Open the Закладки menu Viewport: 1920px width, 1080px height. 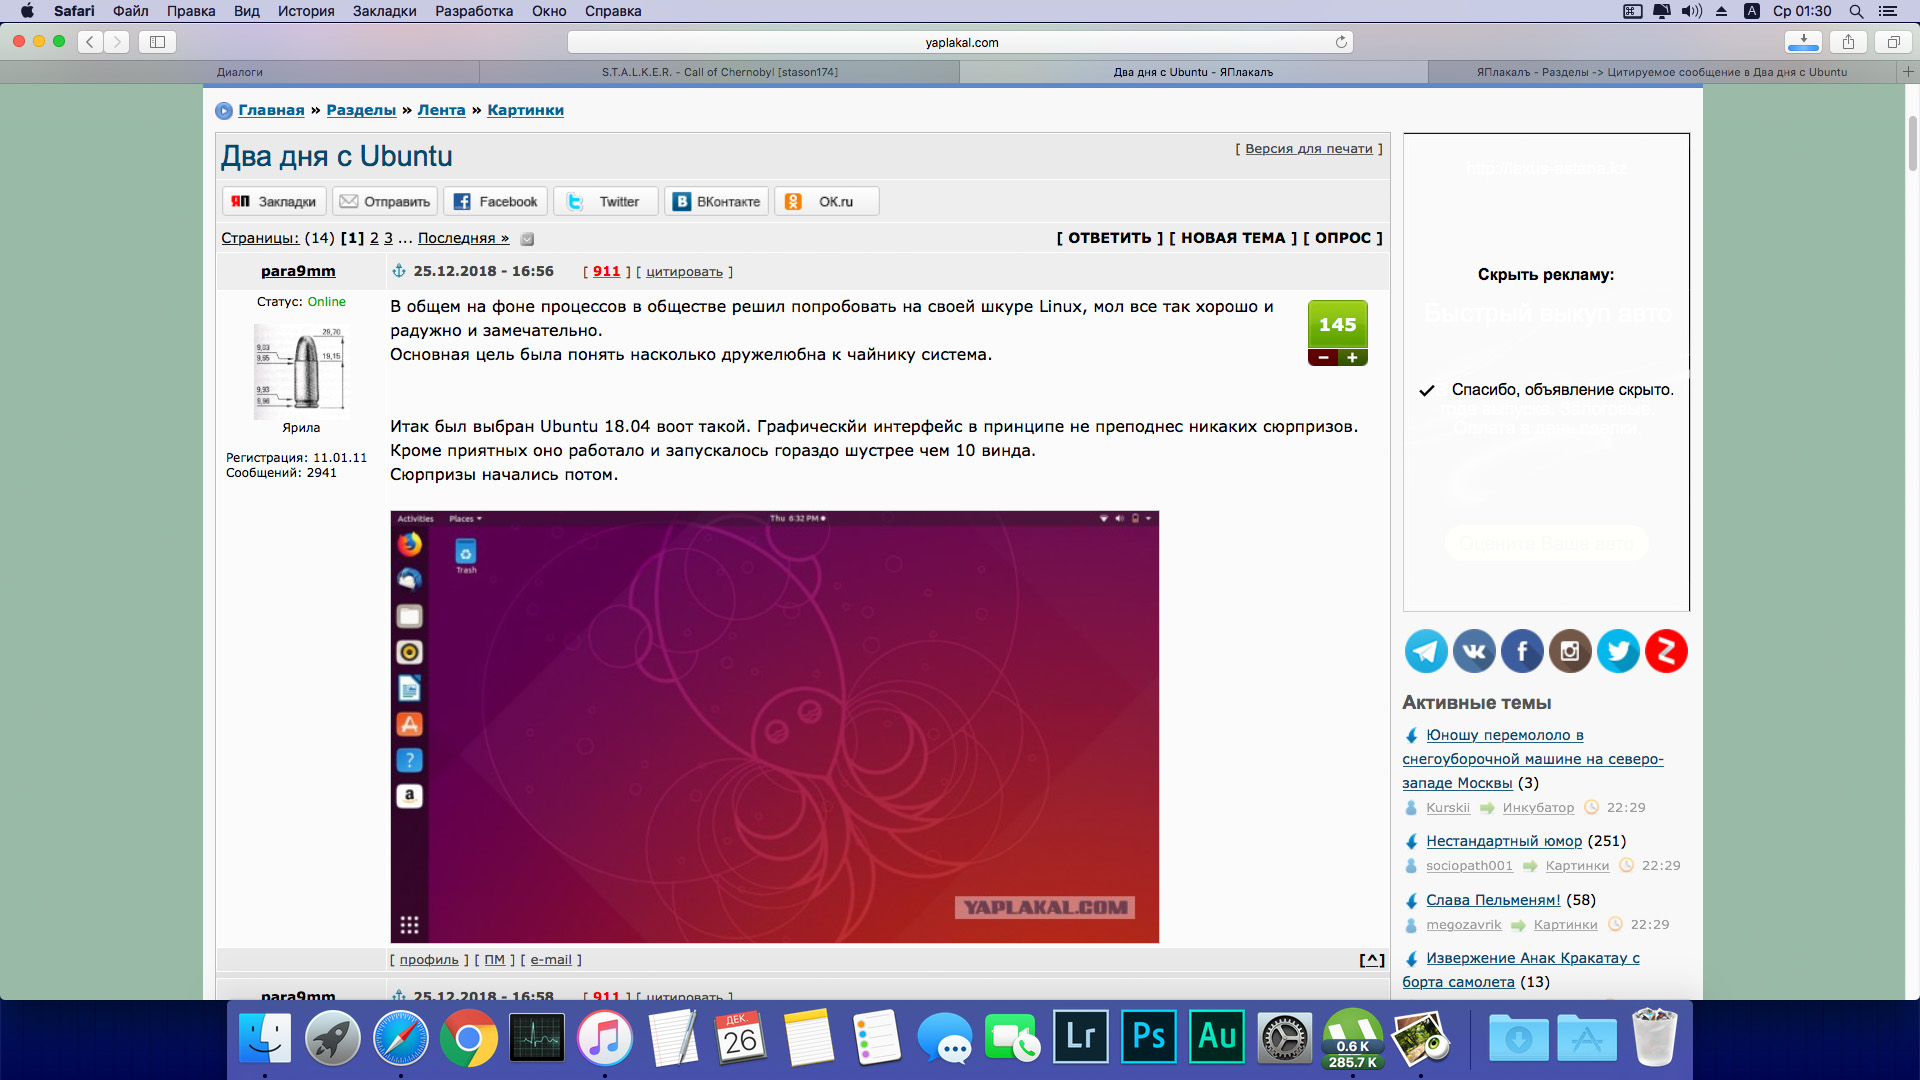click(385, 11)
